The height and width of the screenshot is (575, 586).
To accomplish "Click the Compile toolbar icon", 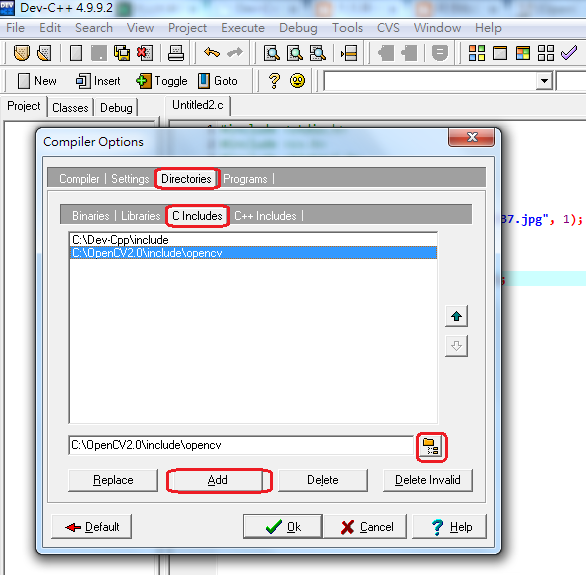I will pos(477,53).
